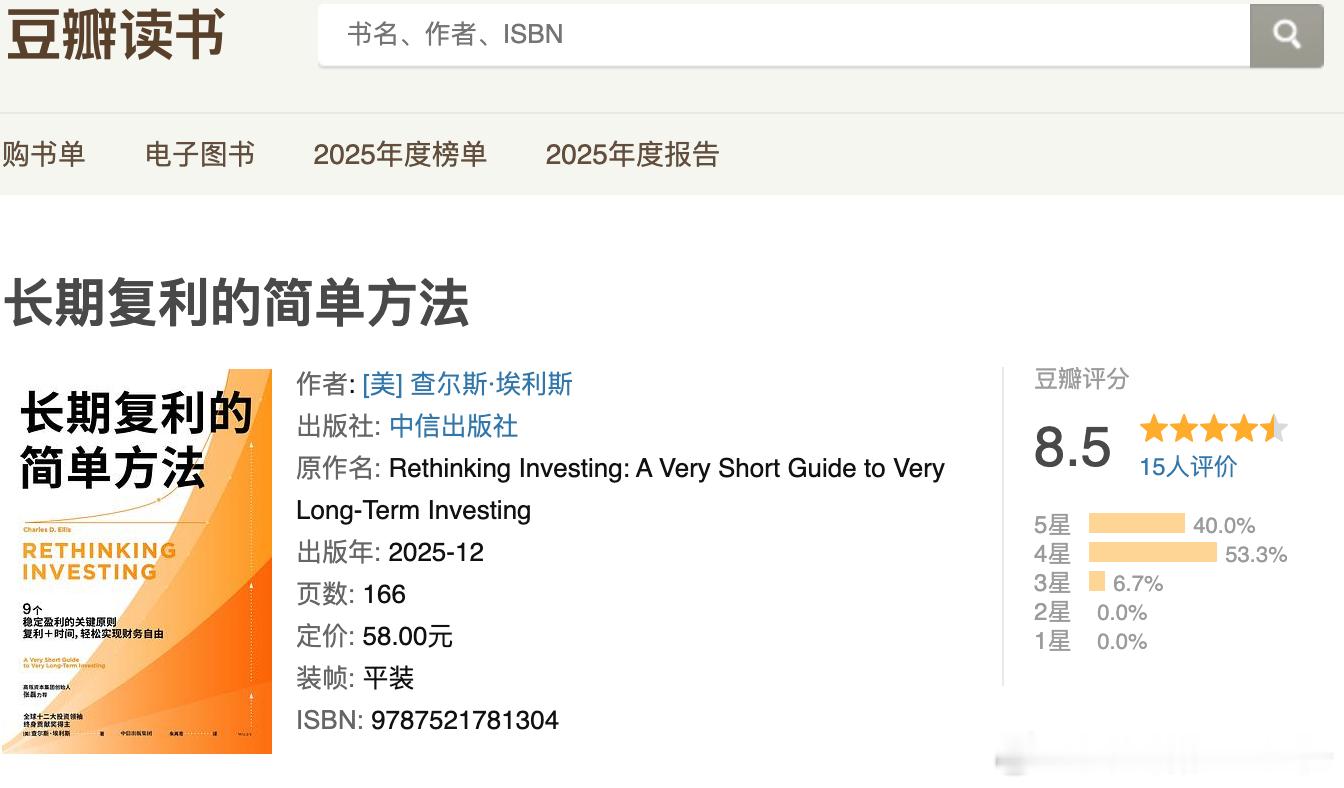Viewport: 1344px width, 788px height.
Task: Click the search input field
Action: point(700,35)
